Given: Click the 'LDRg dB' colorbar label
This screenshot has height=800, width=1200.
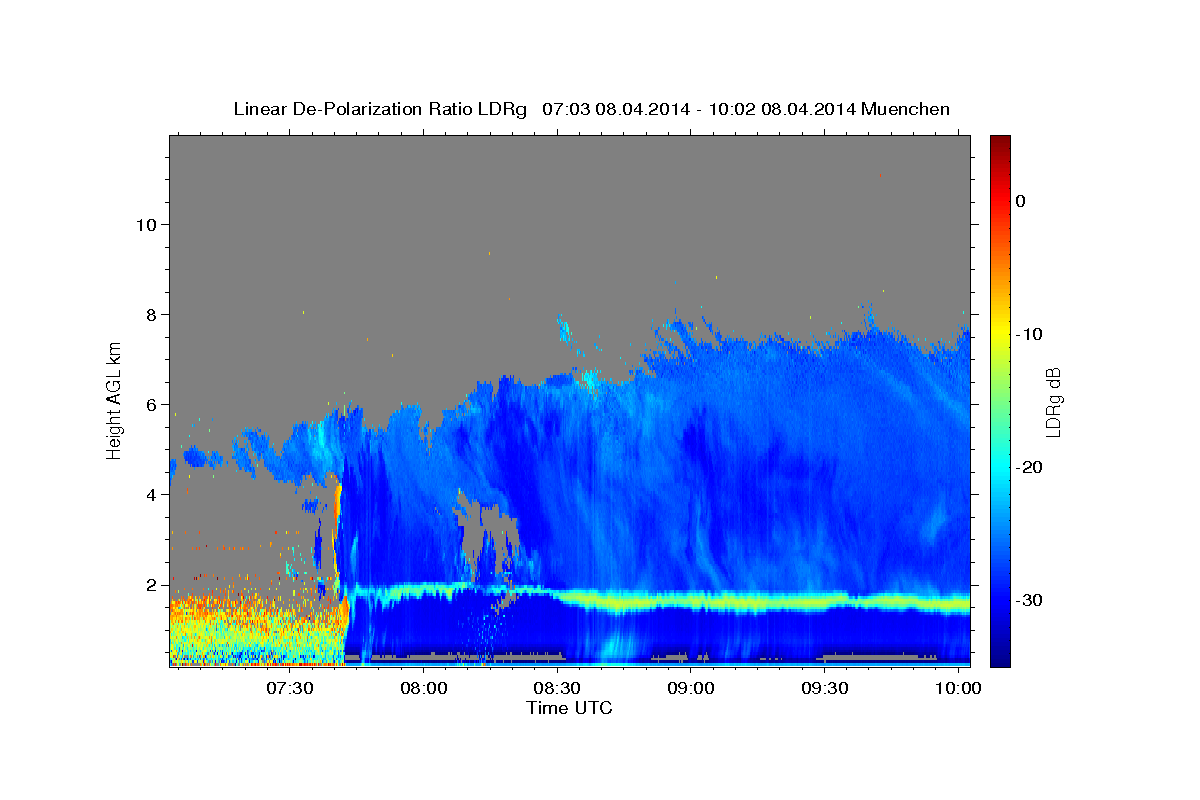Looking at the screenshot, I should click(x=1053, y=402).
